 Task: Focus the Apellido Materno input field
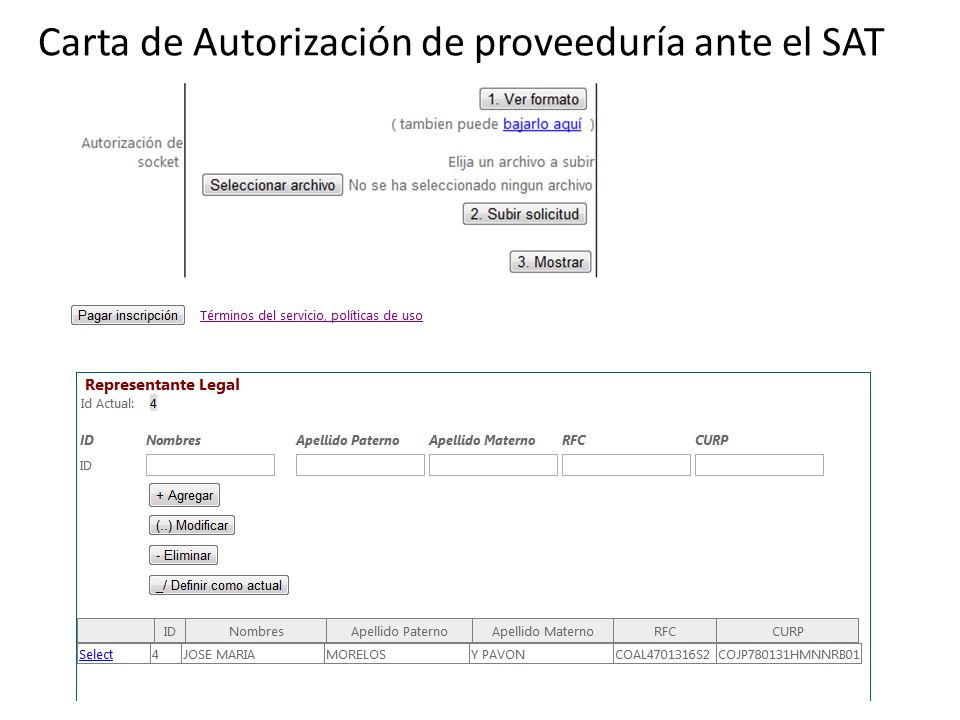pyautogui.click(x=493, y=465)
